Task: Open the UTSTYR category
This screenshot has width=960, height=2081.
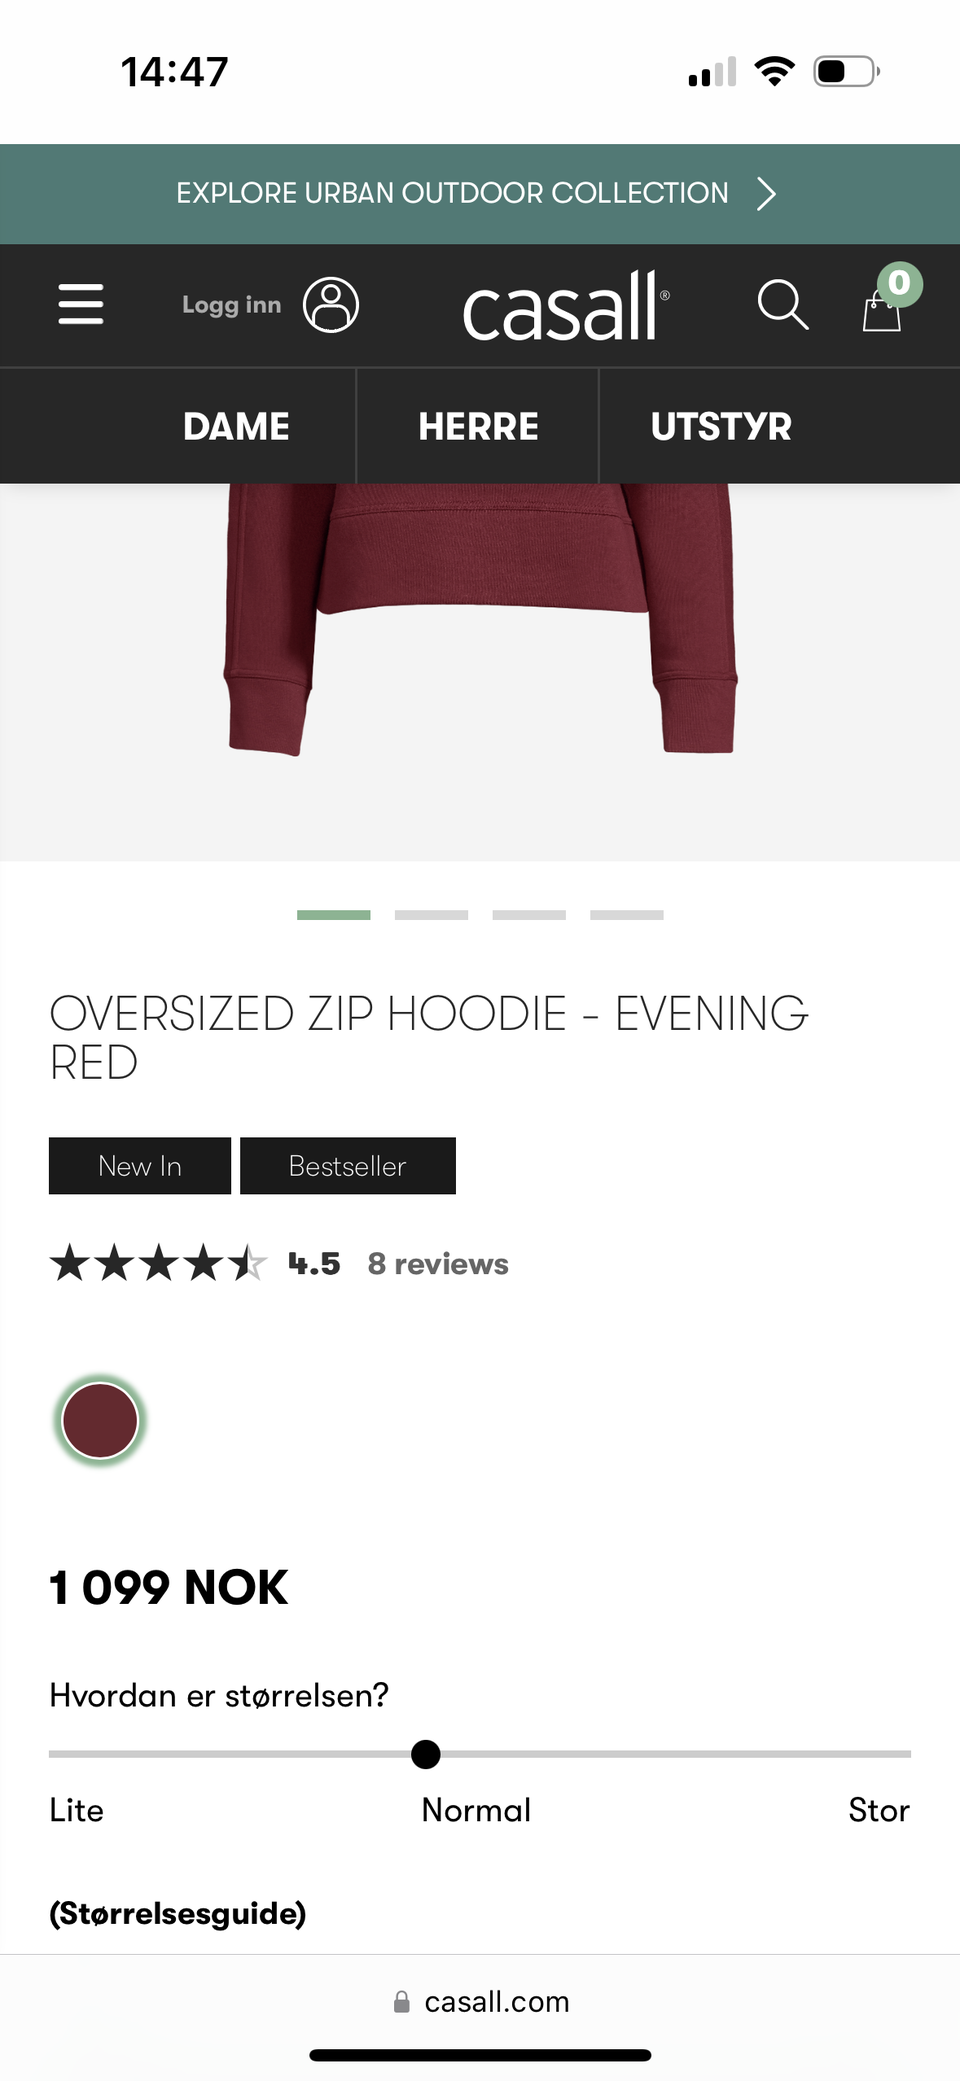Action: coord(721,427)
